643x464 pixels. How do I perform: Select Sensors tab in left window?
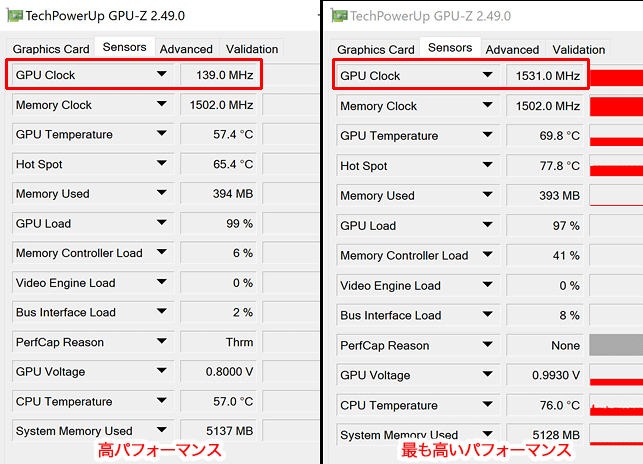[x=125, y=47]
